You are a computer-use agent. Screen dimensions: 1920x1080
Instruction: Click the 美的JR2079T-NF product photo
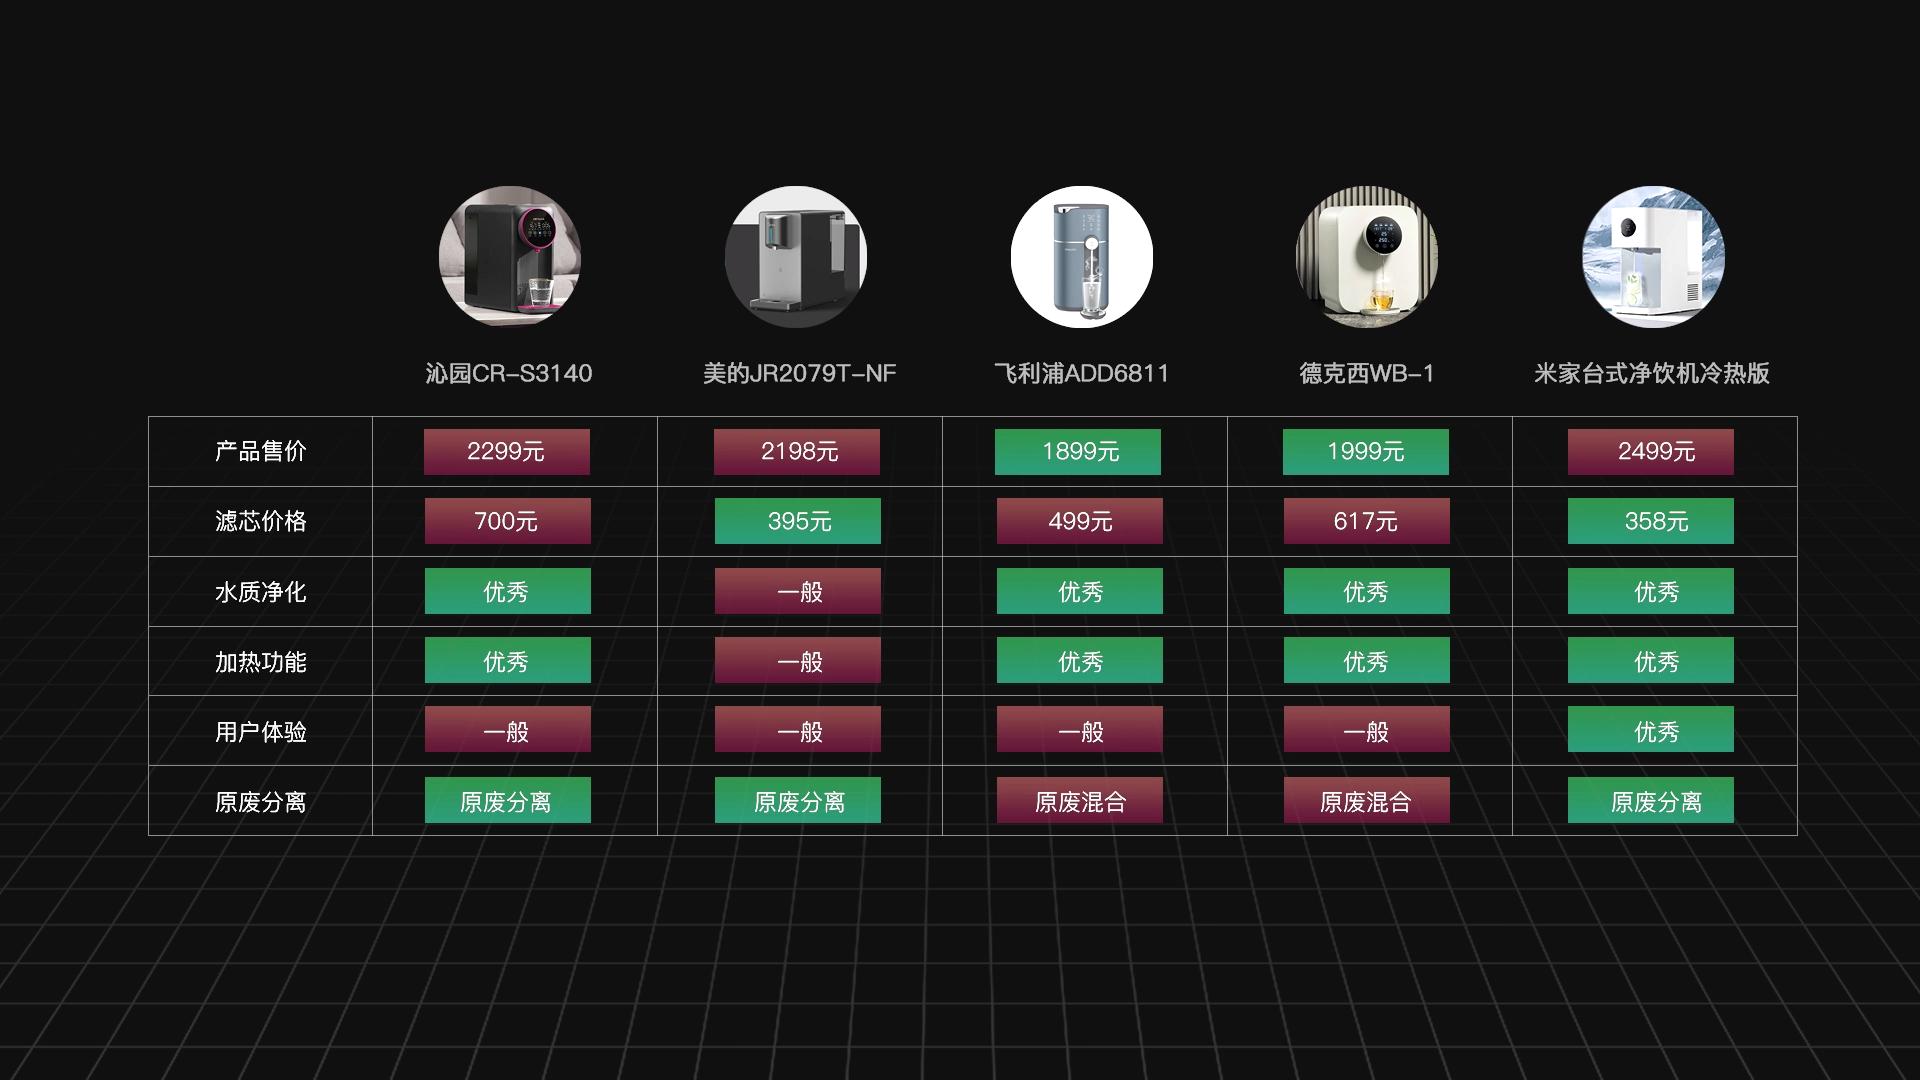796,257
